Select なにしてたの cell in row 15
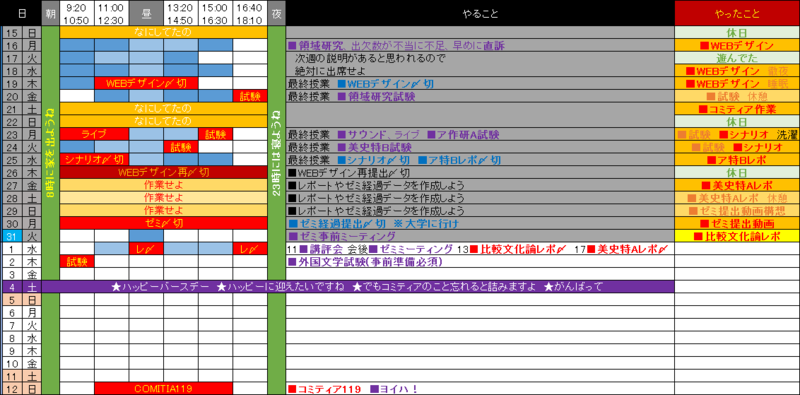Viewport: 800px width, 395px height. coord(163,32)
